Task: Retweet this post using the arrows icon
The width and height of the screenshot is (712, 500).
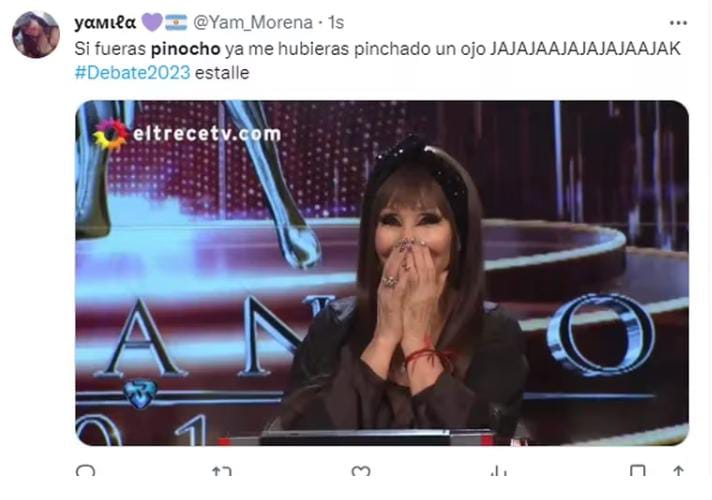Action: [222, 471]
